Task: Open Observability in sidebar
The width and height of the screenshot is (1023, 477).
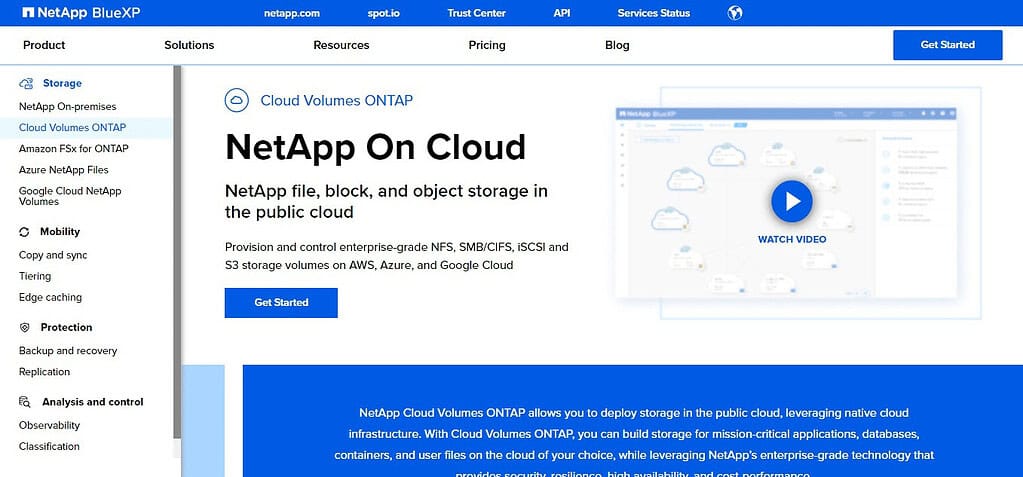Action: click(50, 425)
